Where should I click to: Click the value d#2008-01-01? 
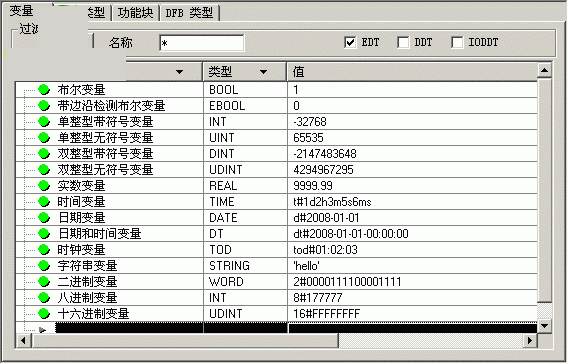(x=326, y=217)
